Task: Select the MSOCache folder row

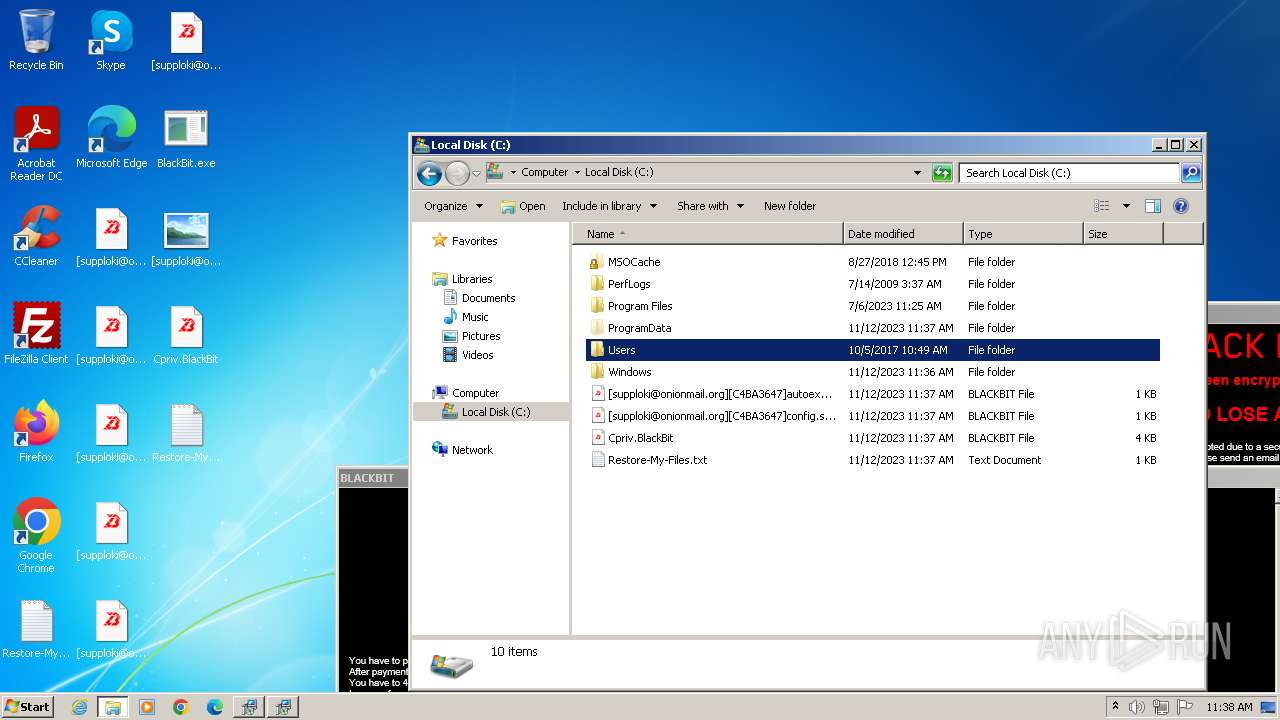Action: coord(872,262)
